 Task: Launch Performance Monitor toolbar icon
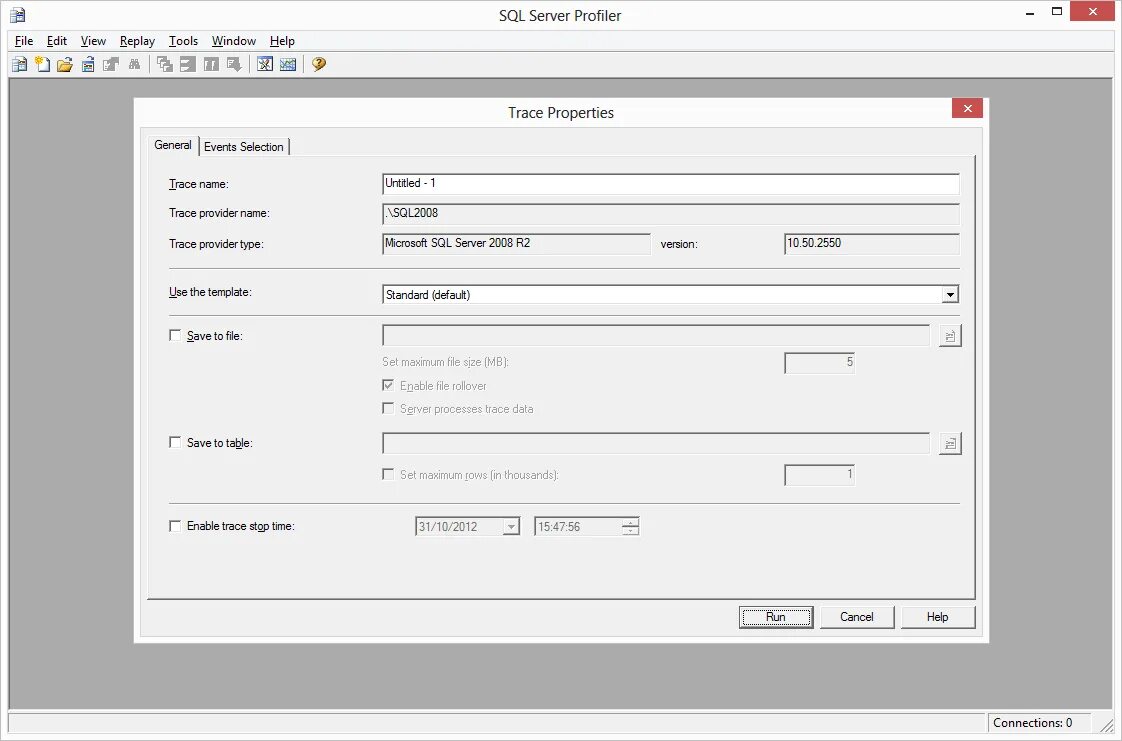(x=288, y=64)
